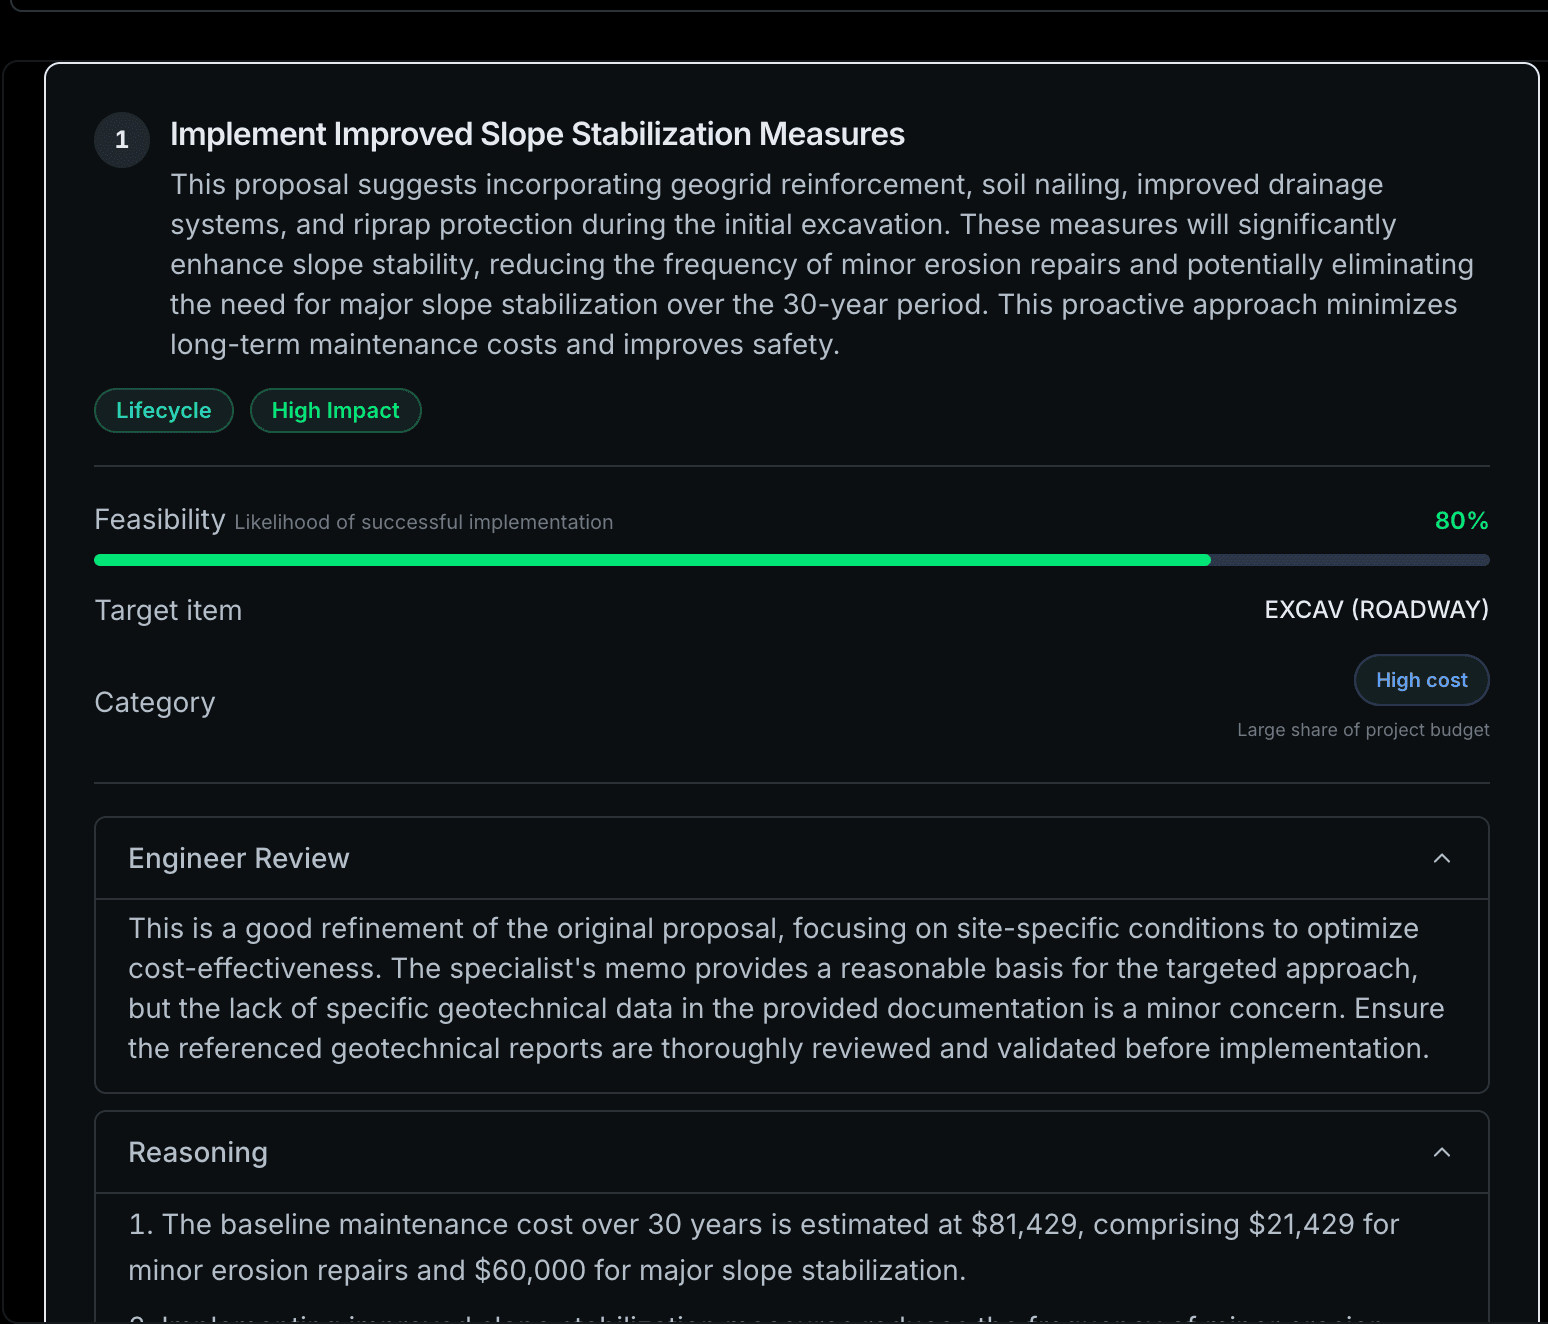Click the proposal description paragraph

click(820, 264)
